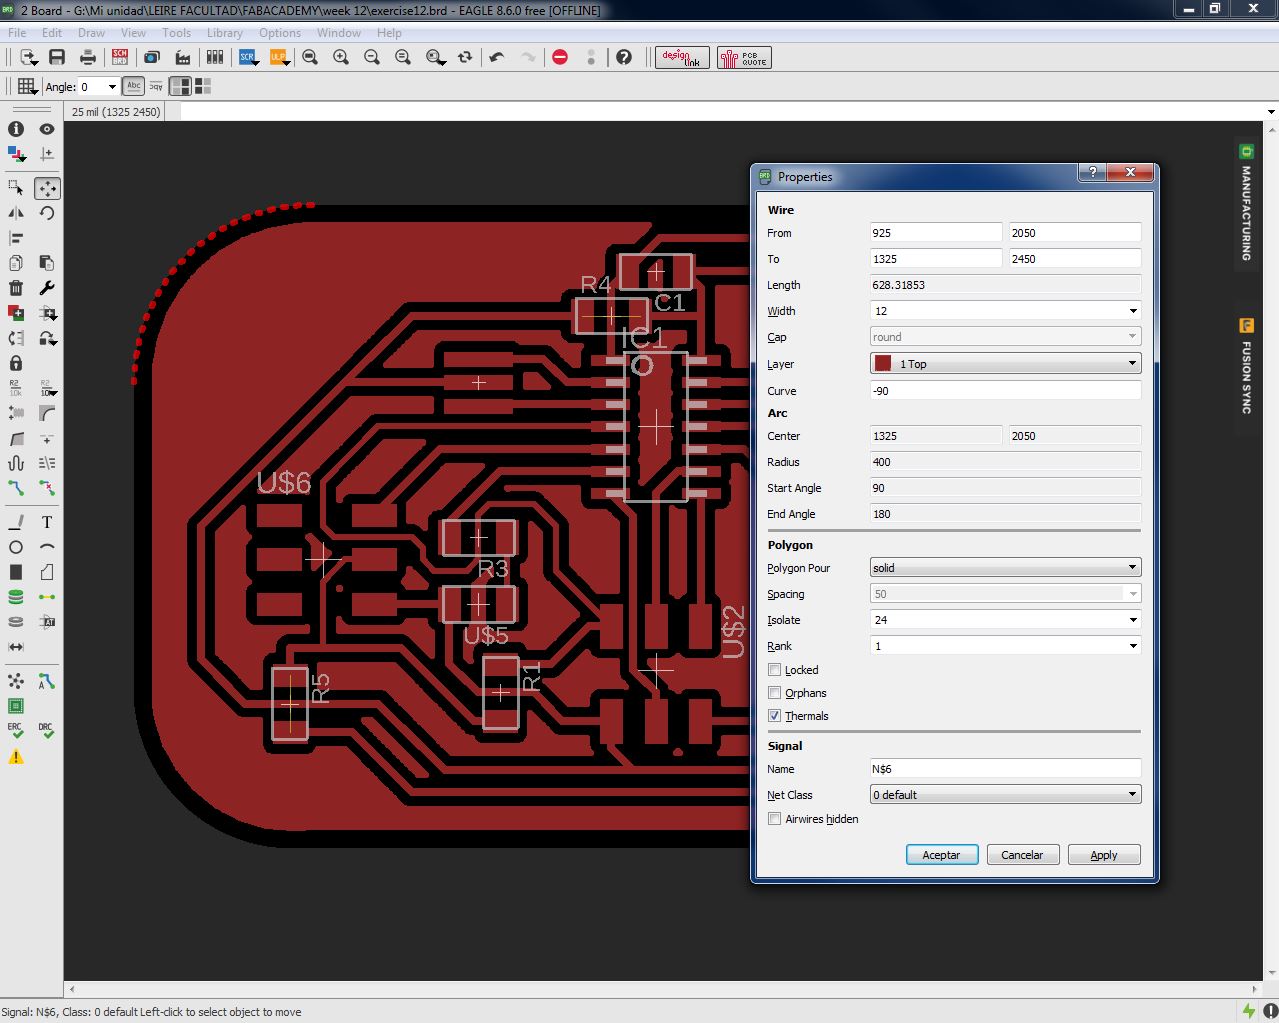Open the Grid dropdown icon
1279x1023 pixels.
pos(27,87)
